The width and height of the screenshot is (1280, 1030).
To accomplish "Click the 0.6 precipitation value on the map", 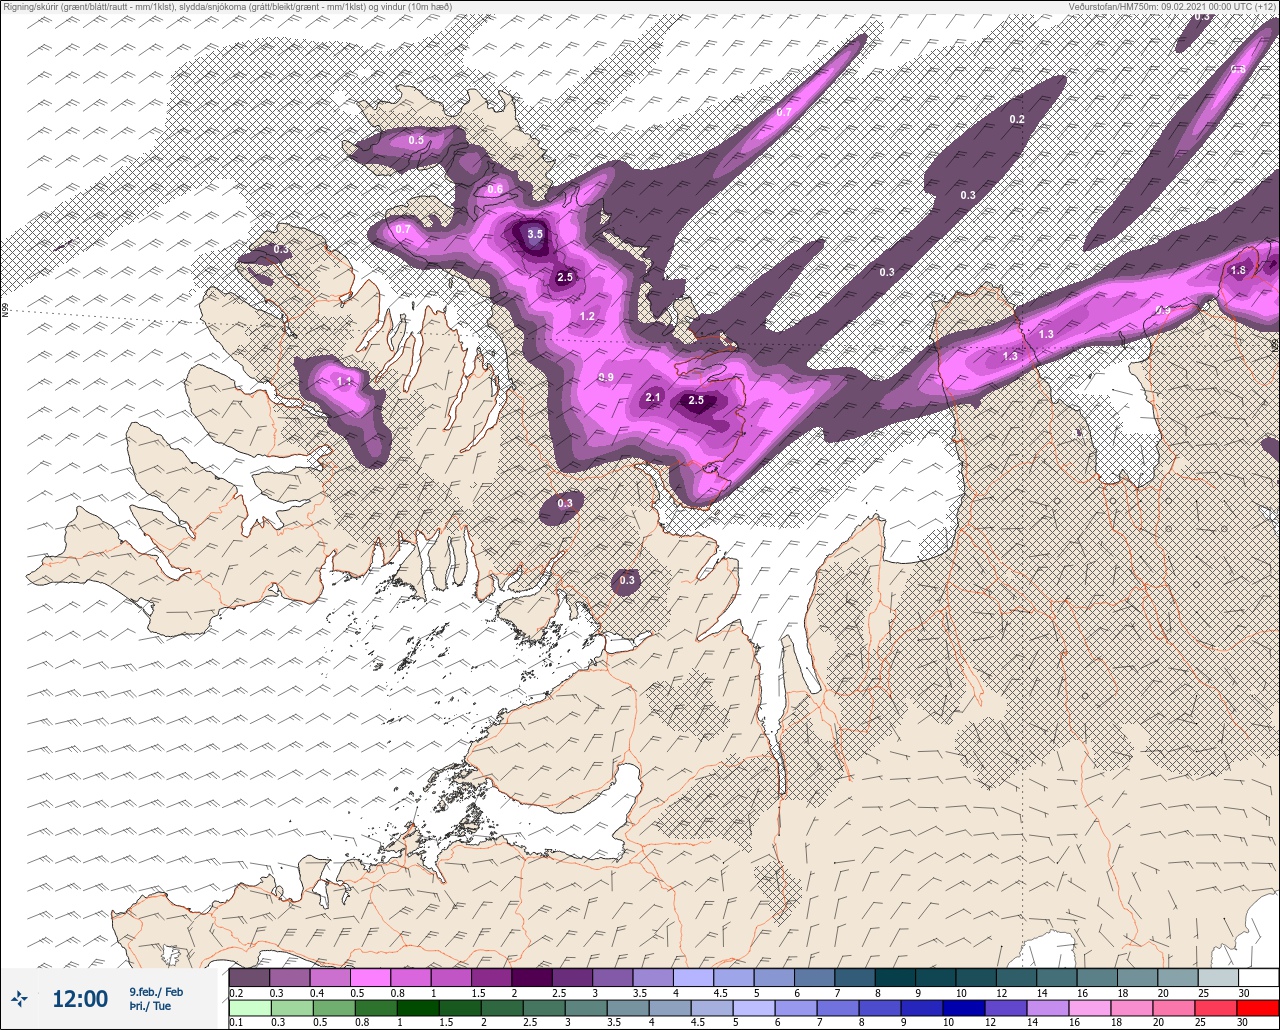I will pos(495,190).
